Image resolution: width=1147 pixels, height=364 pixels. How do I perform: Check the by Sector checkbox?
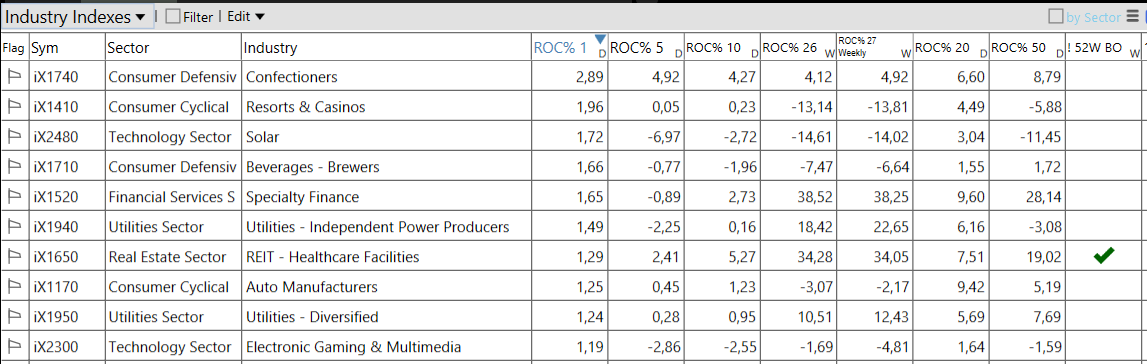1056,16
